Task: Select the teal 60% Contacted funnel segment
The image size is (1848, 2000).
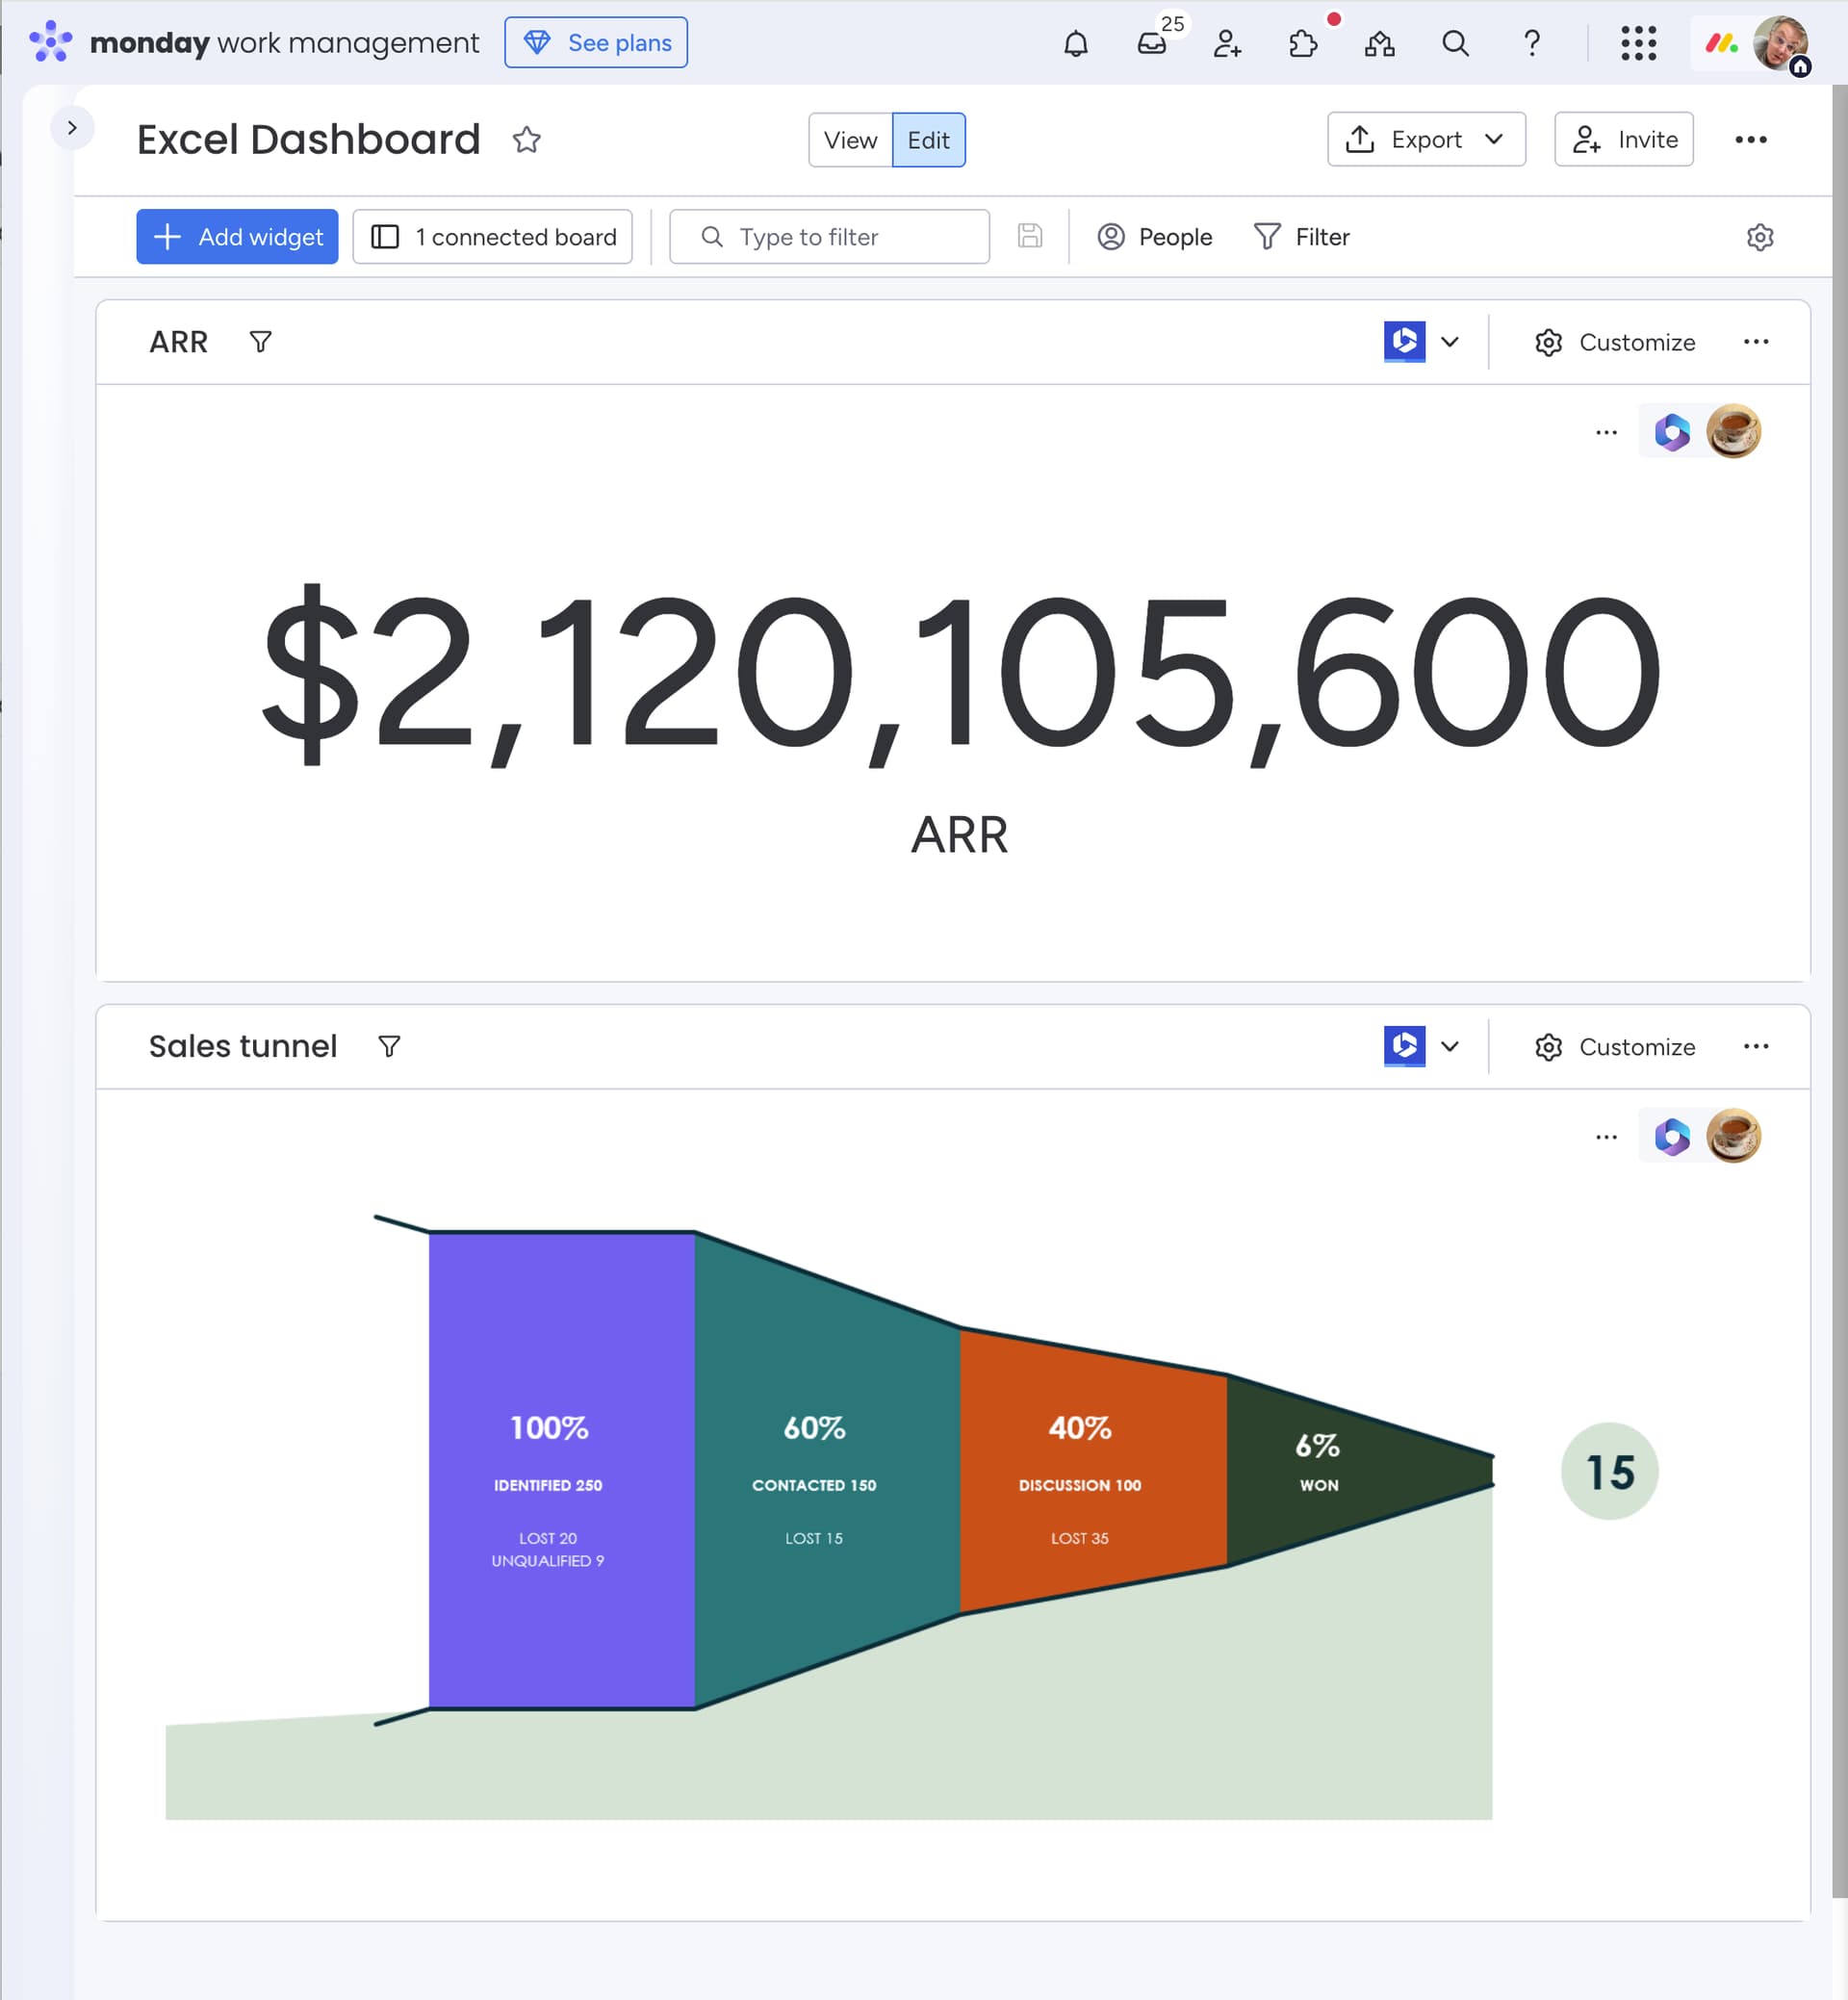Action: click(827, 1470)
